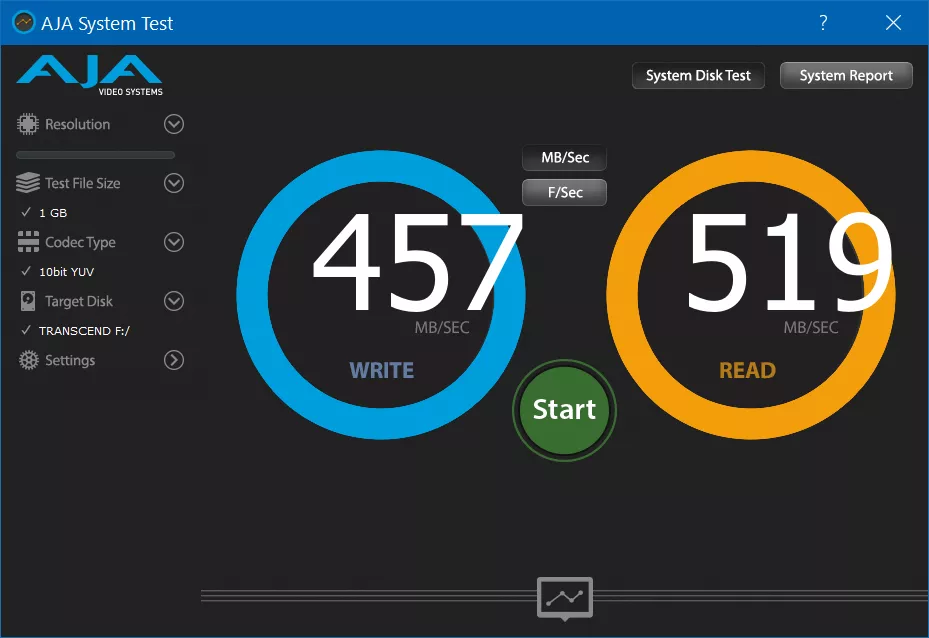The width and height of the screenshot is (929, 638).
Task: Click the Codec Type film icon
Action: 28,242
